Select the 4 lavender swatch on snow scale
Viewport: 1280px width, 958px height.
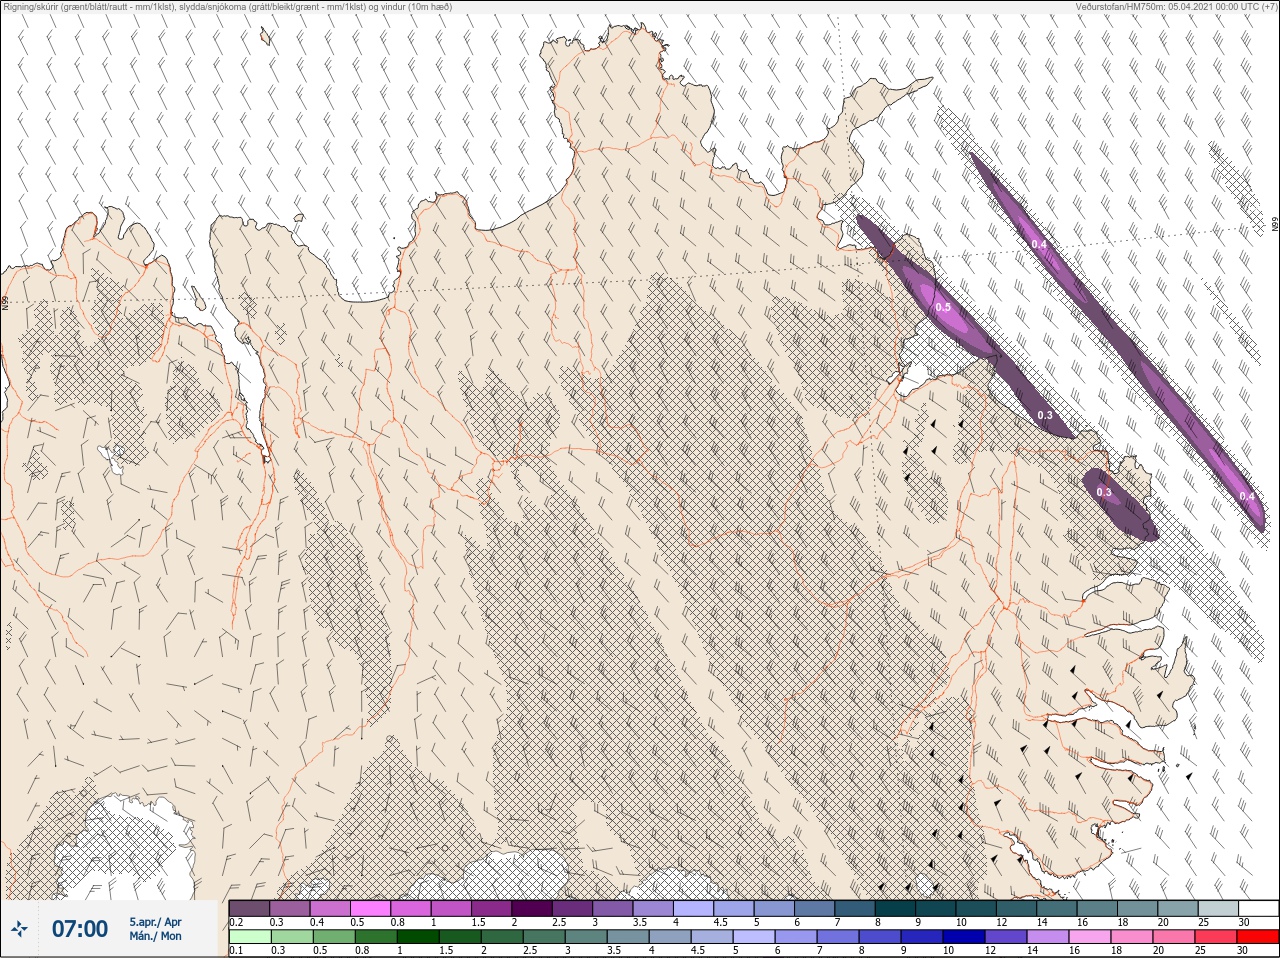click(x=693, y=908)
